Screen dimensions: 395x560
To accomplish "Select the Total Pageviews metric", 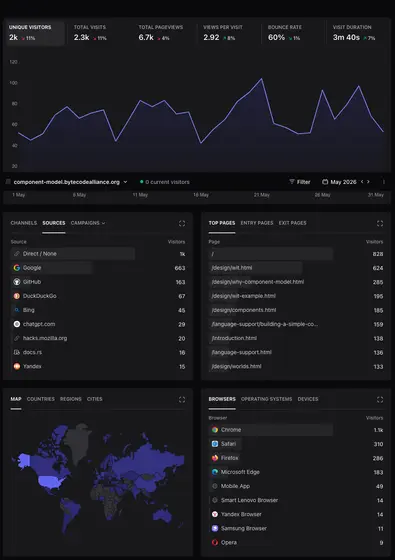I will pos(164,33).
